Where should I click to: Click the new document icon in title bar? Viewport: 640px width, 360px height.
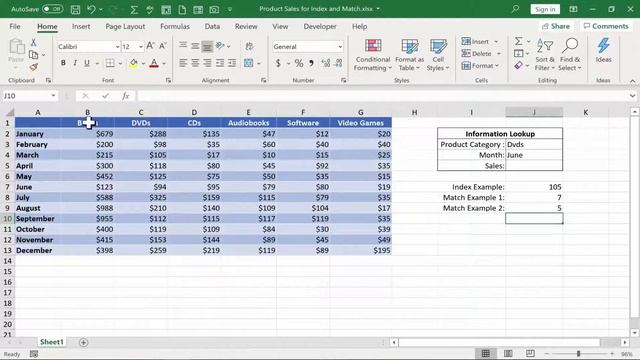point(182,9)
